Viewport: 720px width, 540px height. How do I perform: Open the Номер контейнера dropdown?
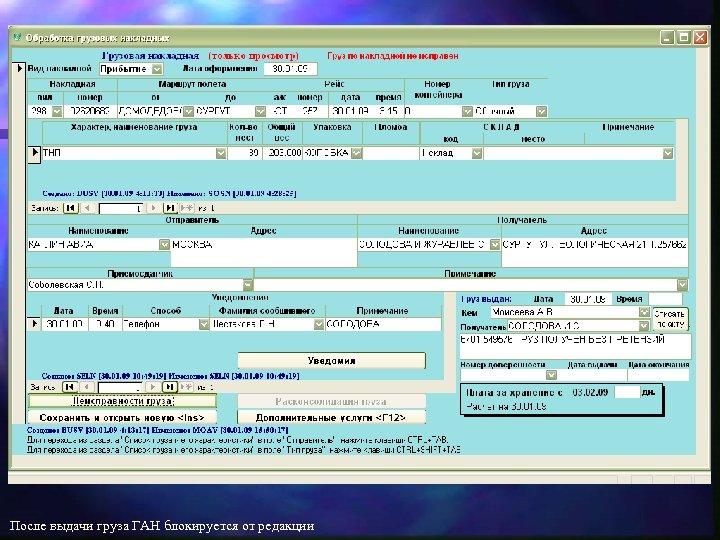[467, 111]
